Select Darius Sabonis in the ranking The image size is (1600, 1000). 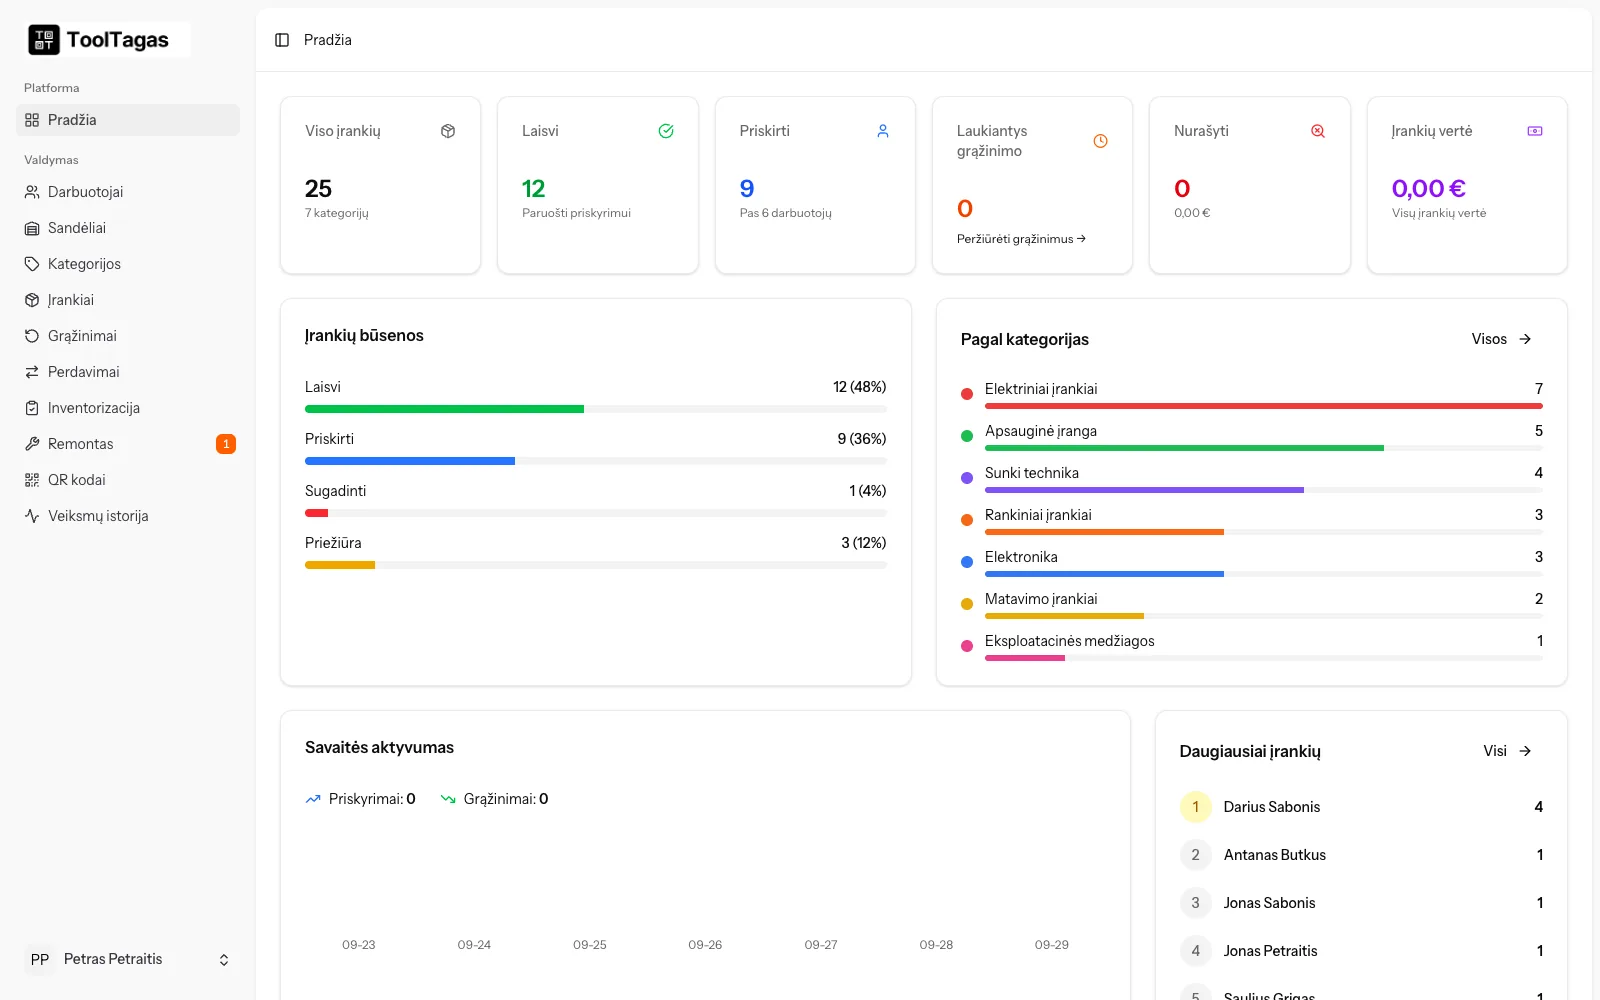1361,807
